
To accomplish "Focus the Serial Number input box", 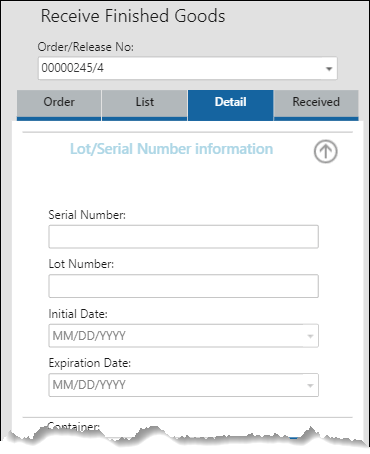I will tap(184, 237).
